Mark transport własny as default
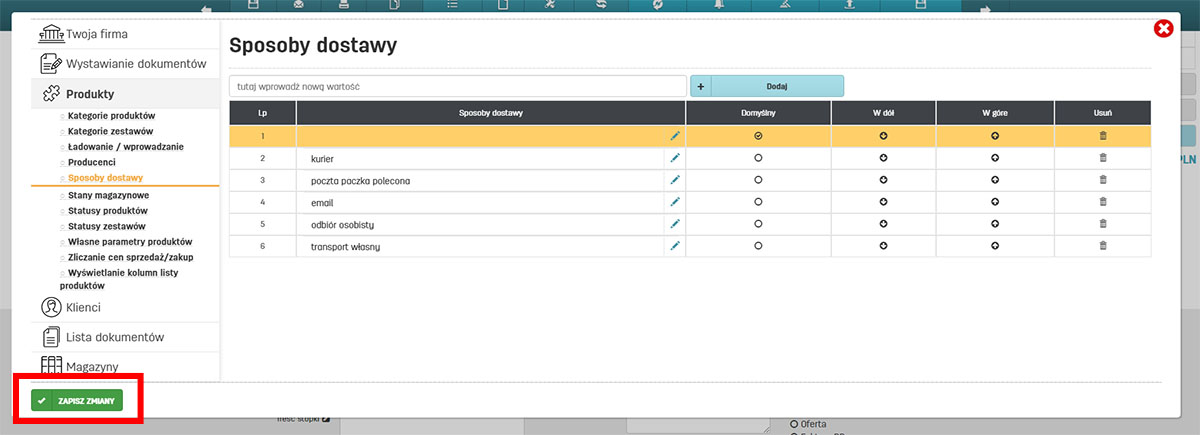The width and height of the screenshot is (1200, 435). pos(758,246)
